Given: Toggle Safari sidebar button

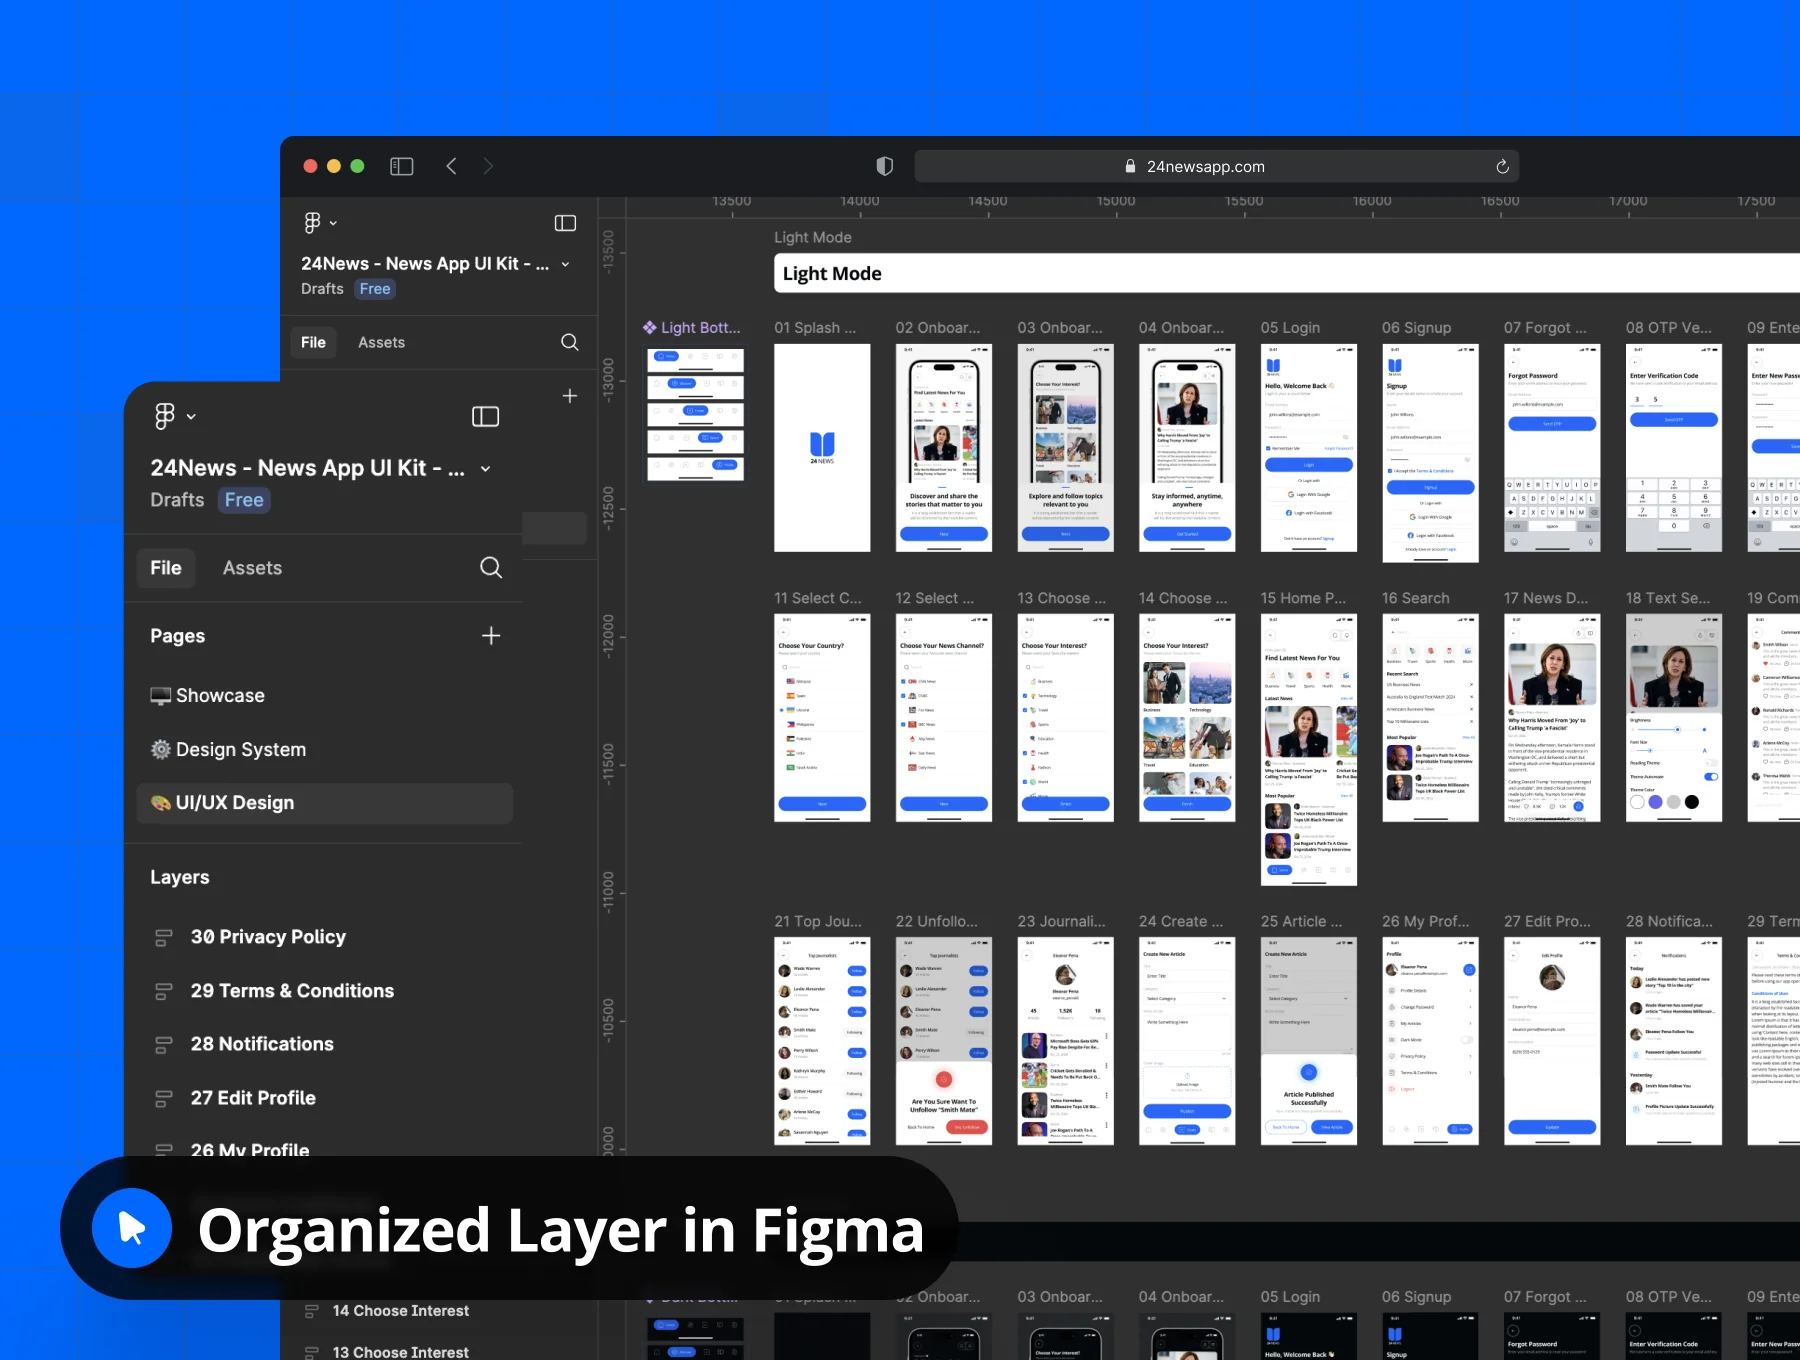Looking at the screenshot, I should point(402,166).
